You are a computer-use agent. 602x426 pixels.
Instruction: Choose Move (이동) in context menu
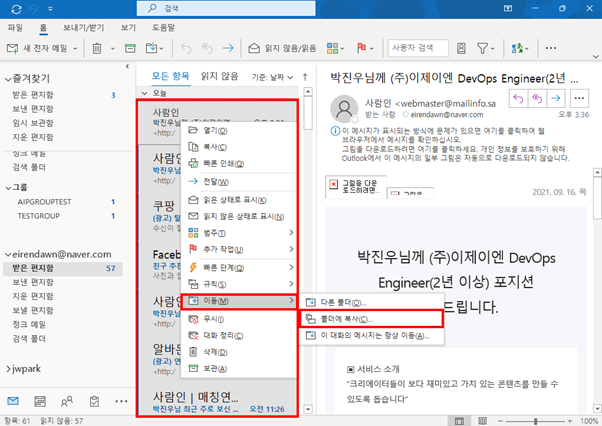238,301
